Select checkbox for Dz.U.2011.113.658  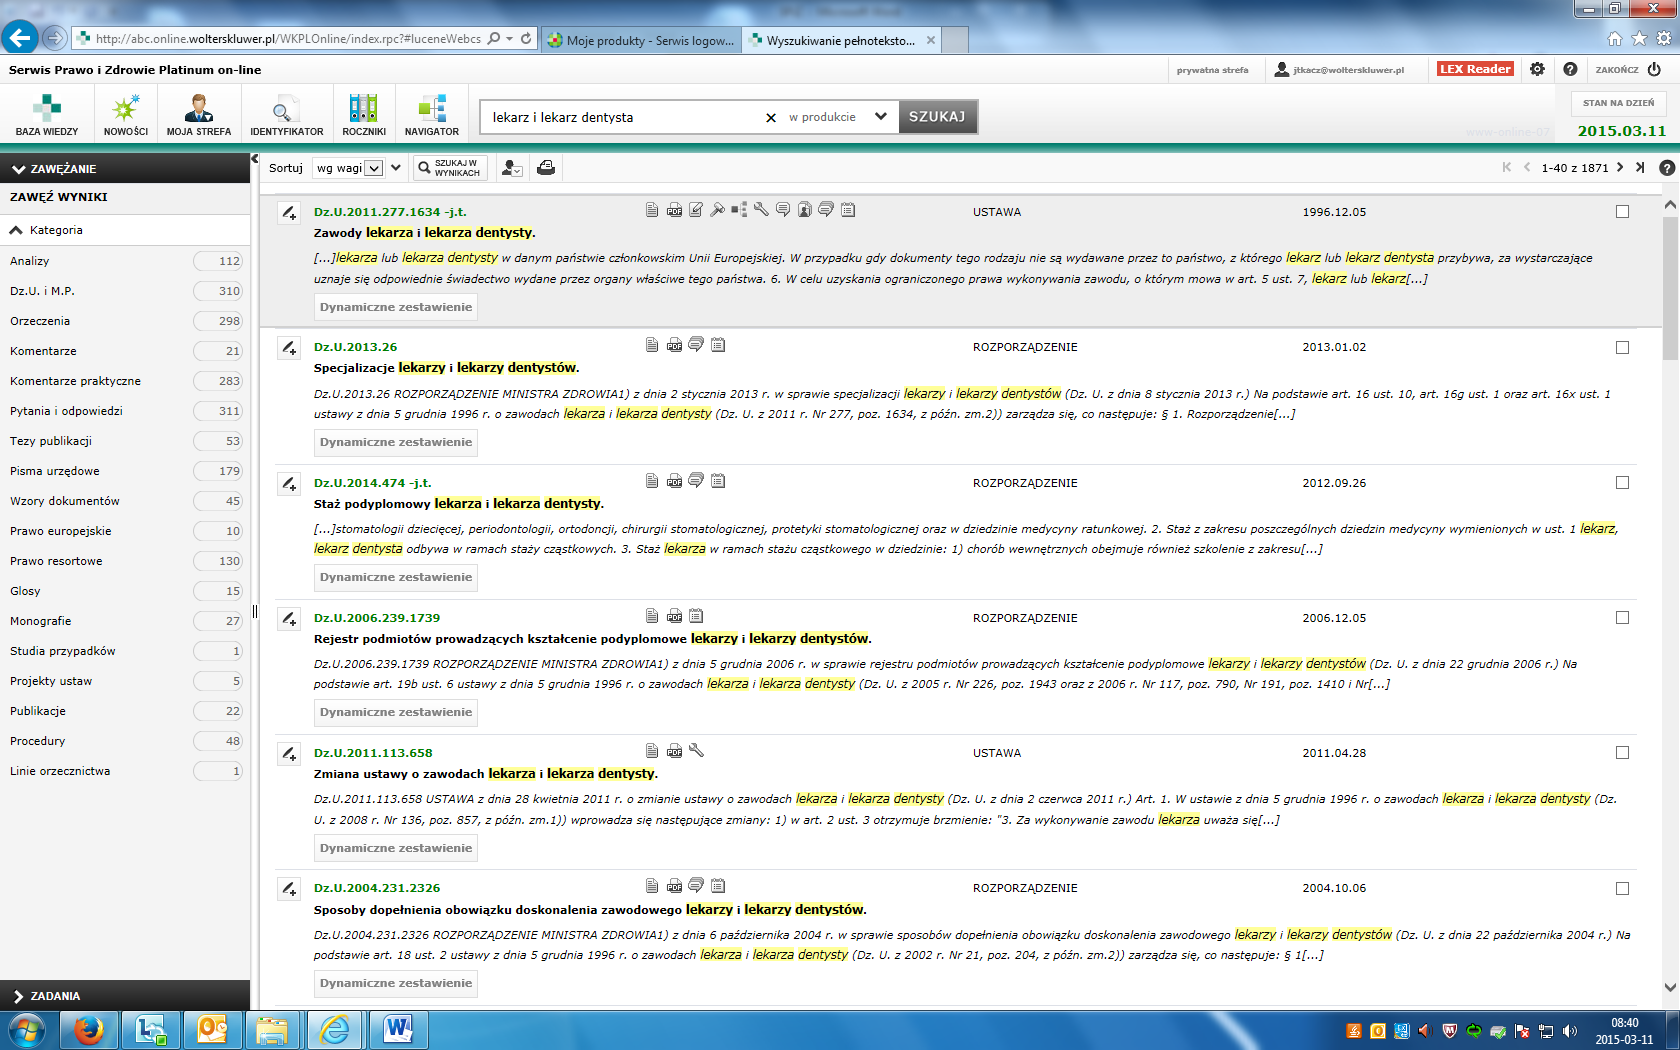click(x=1622, y=753)
